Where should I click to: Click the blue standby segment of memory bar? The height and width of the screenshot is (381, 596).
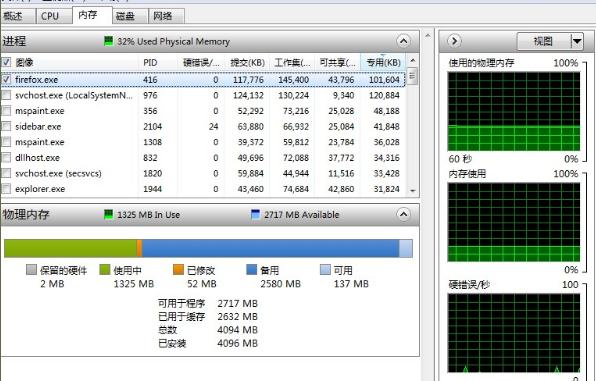click(271, 248)
